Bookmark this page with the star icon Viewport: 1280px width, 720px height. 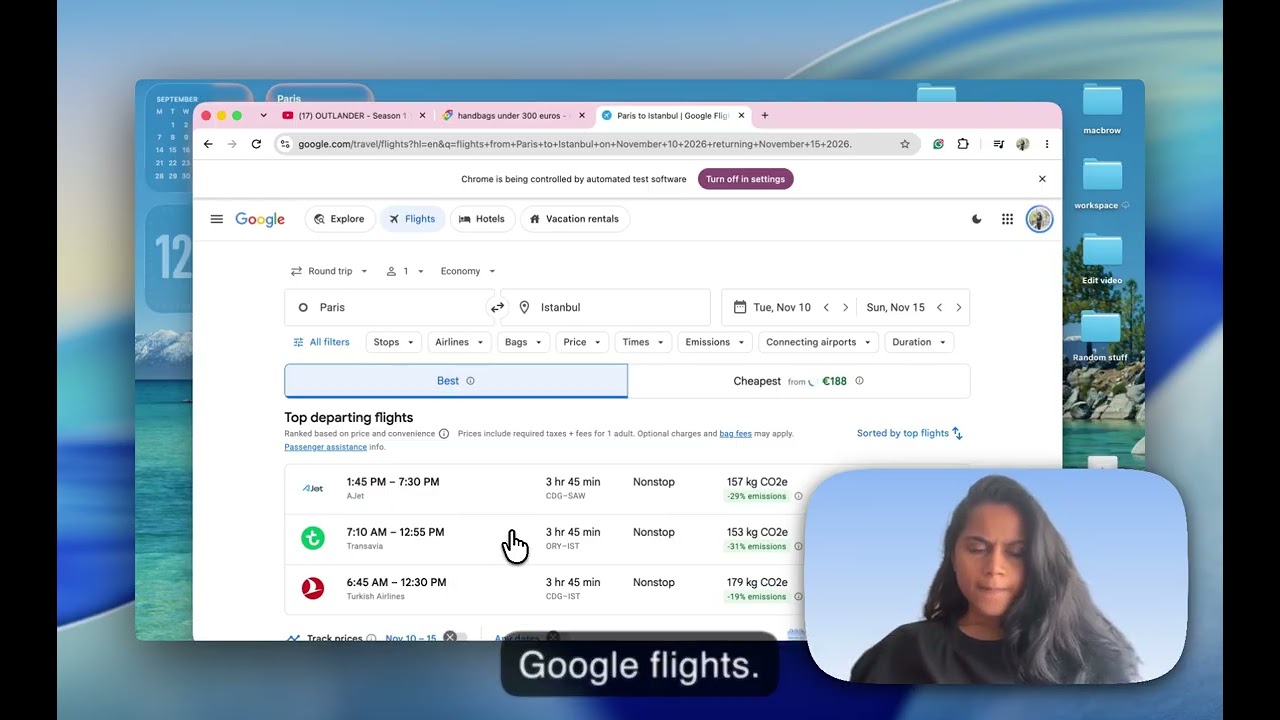click(905, 144)
